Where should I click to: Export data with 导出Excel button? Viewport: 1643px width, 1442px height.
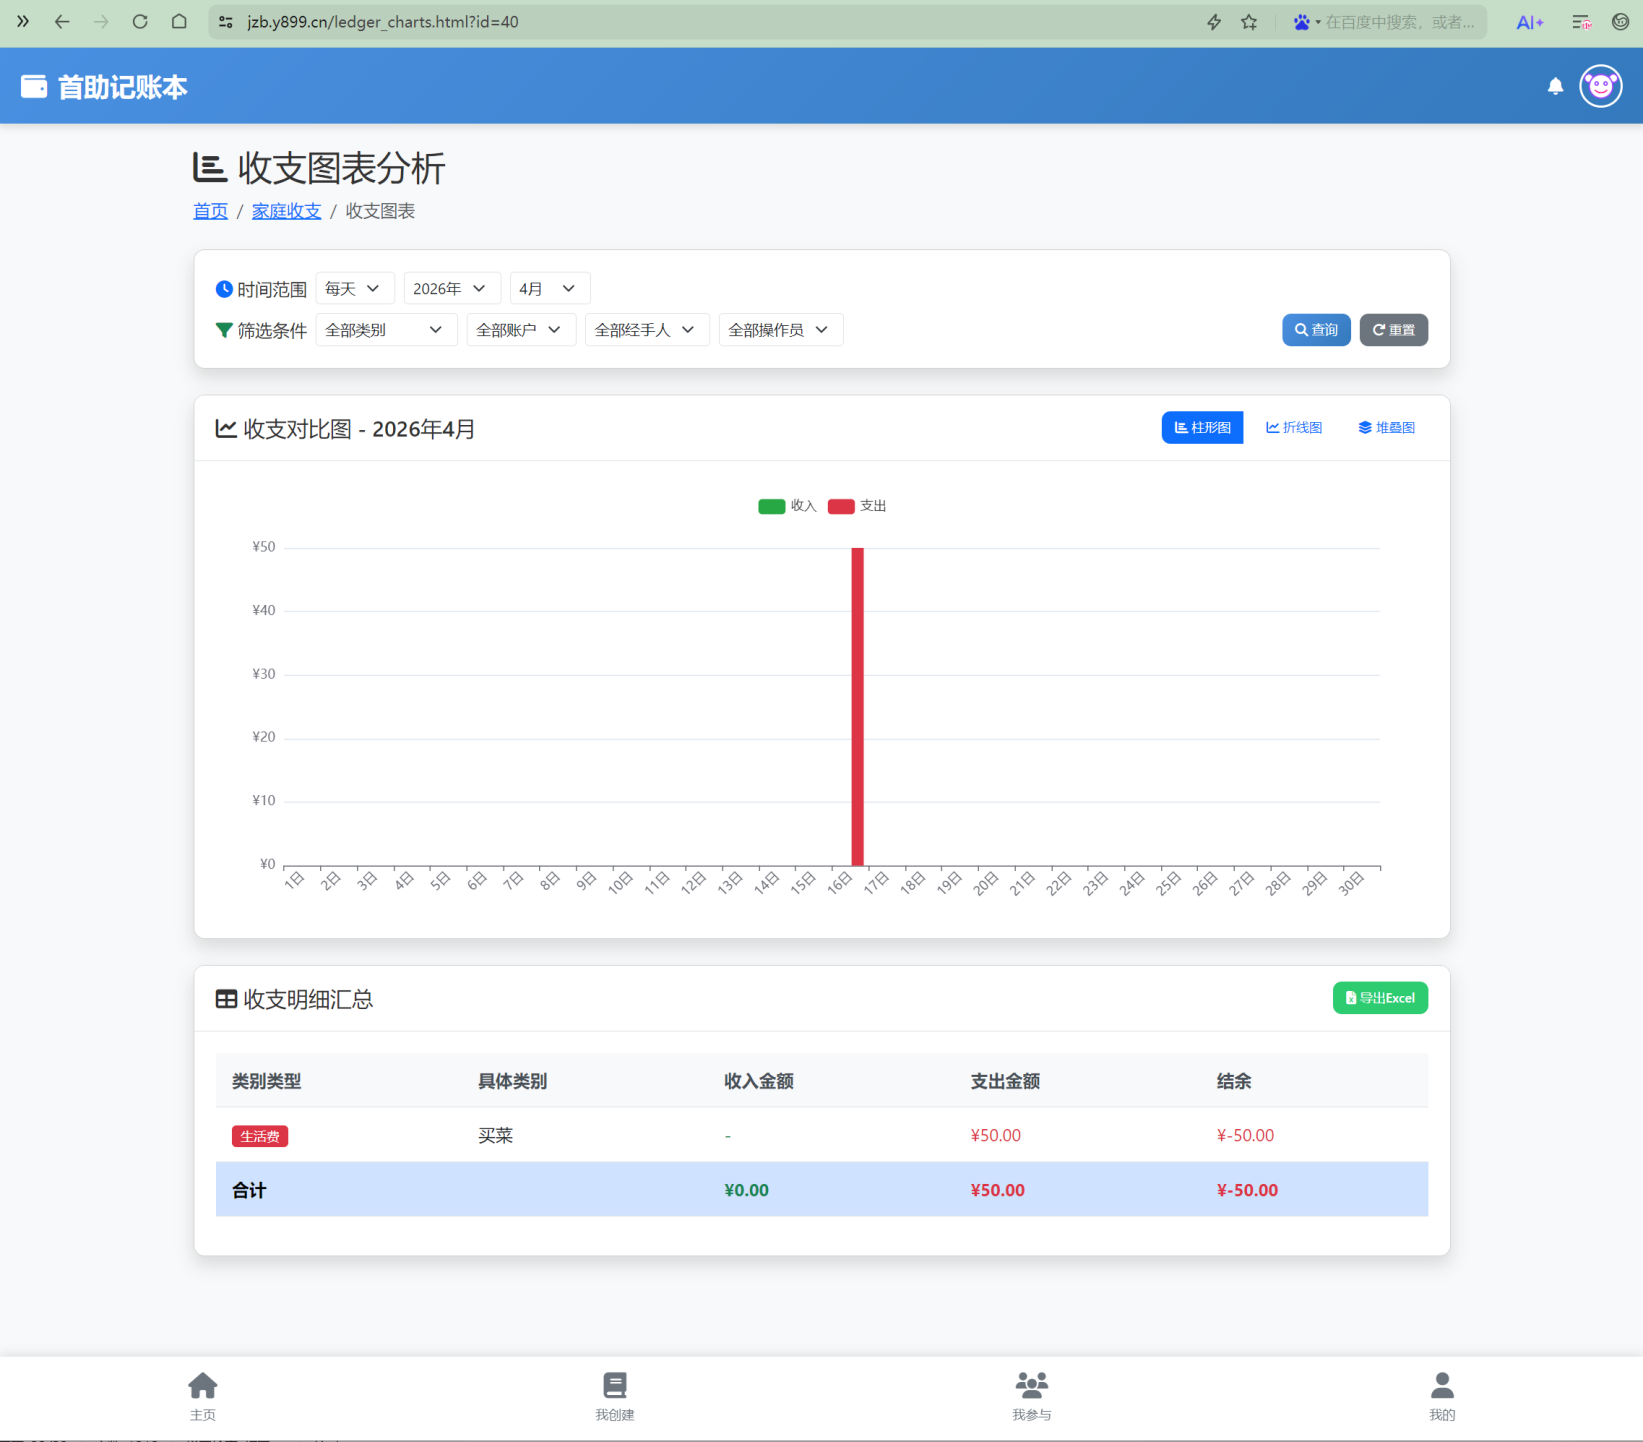point(1380,998)
